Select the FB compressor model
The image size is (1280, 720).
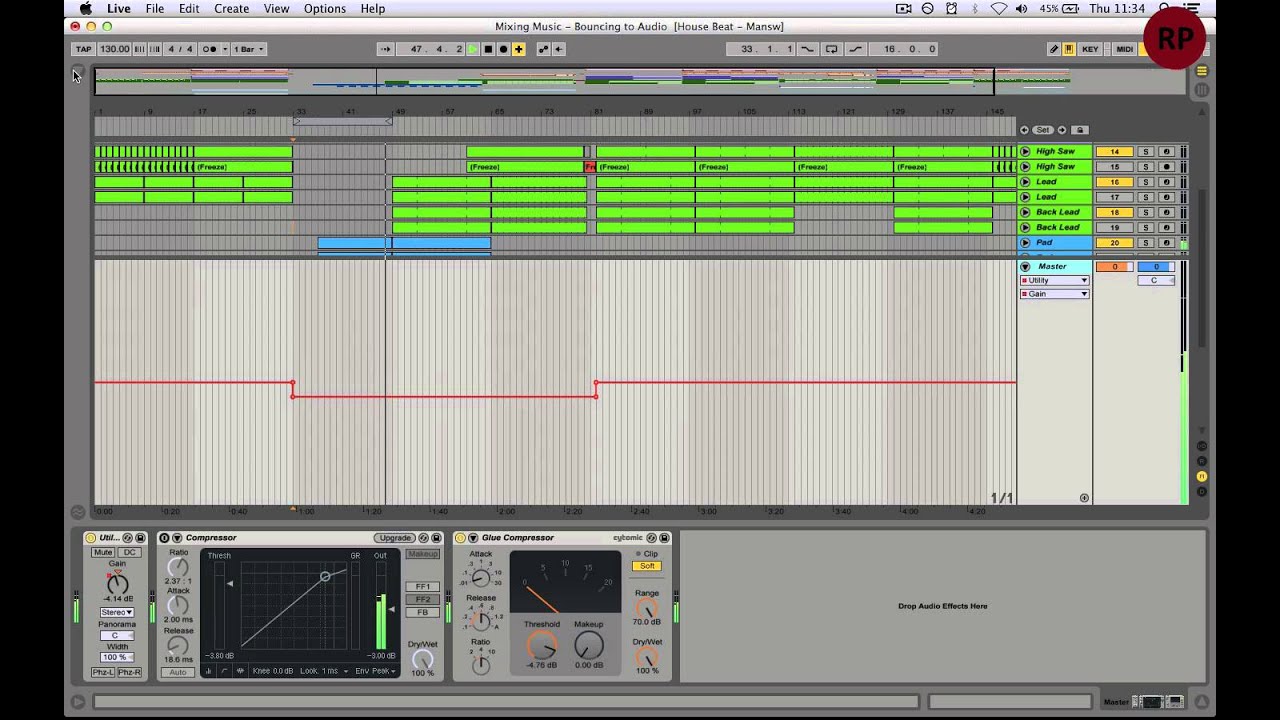click(x=423, y=612)
